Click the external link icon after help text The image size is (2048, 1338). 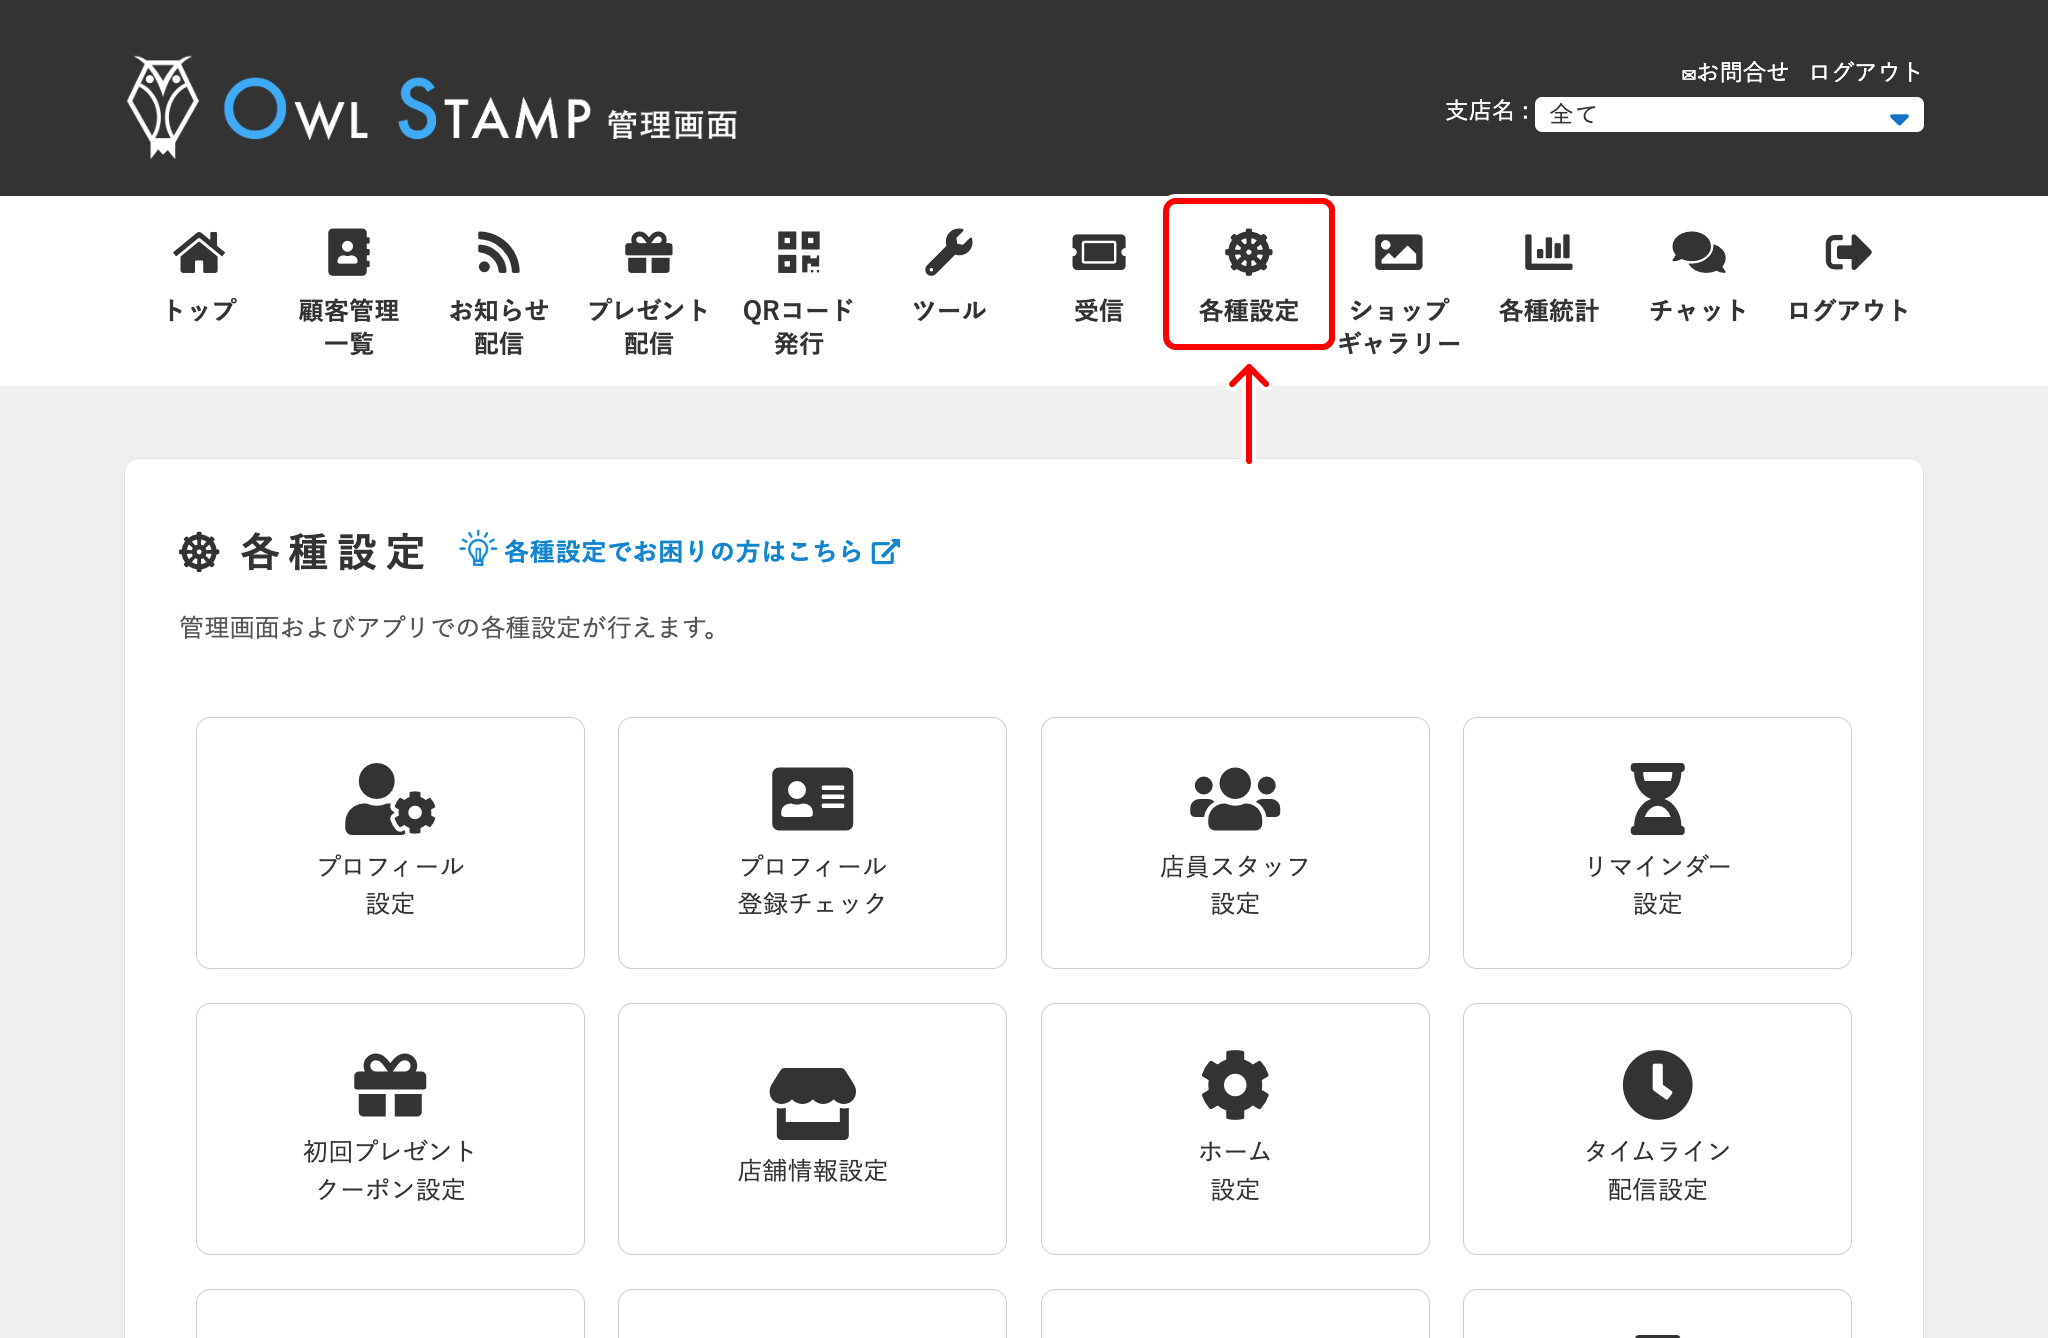click(886, 552)
